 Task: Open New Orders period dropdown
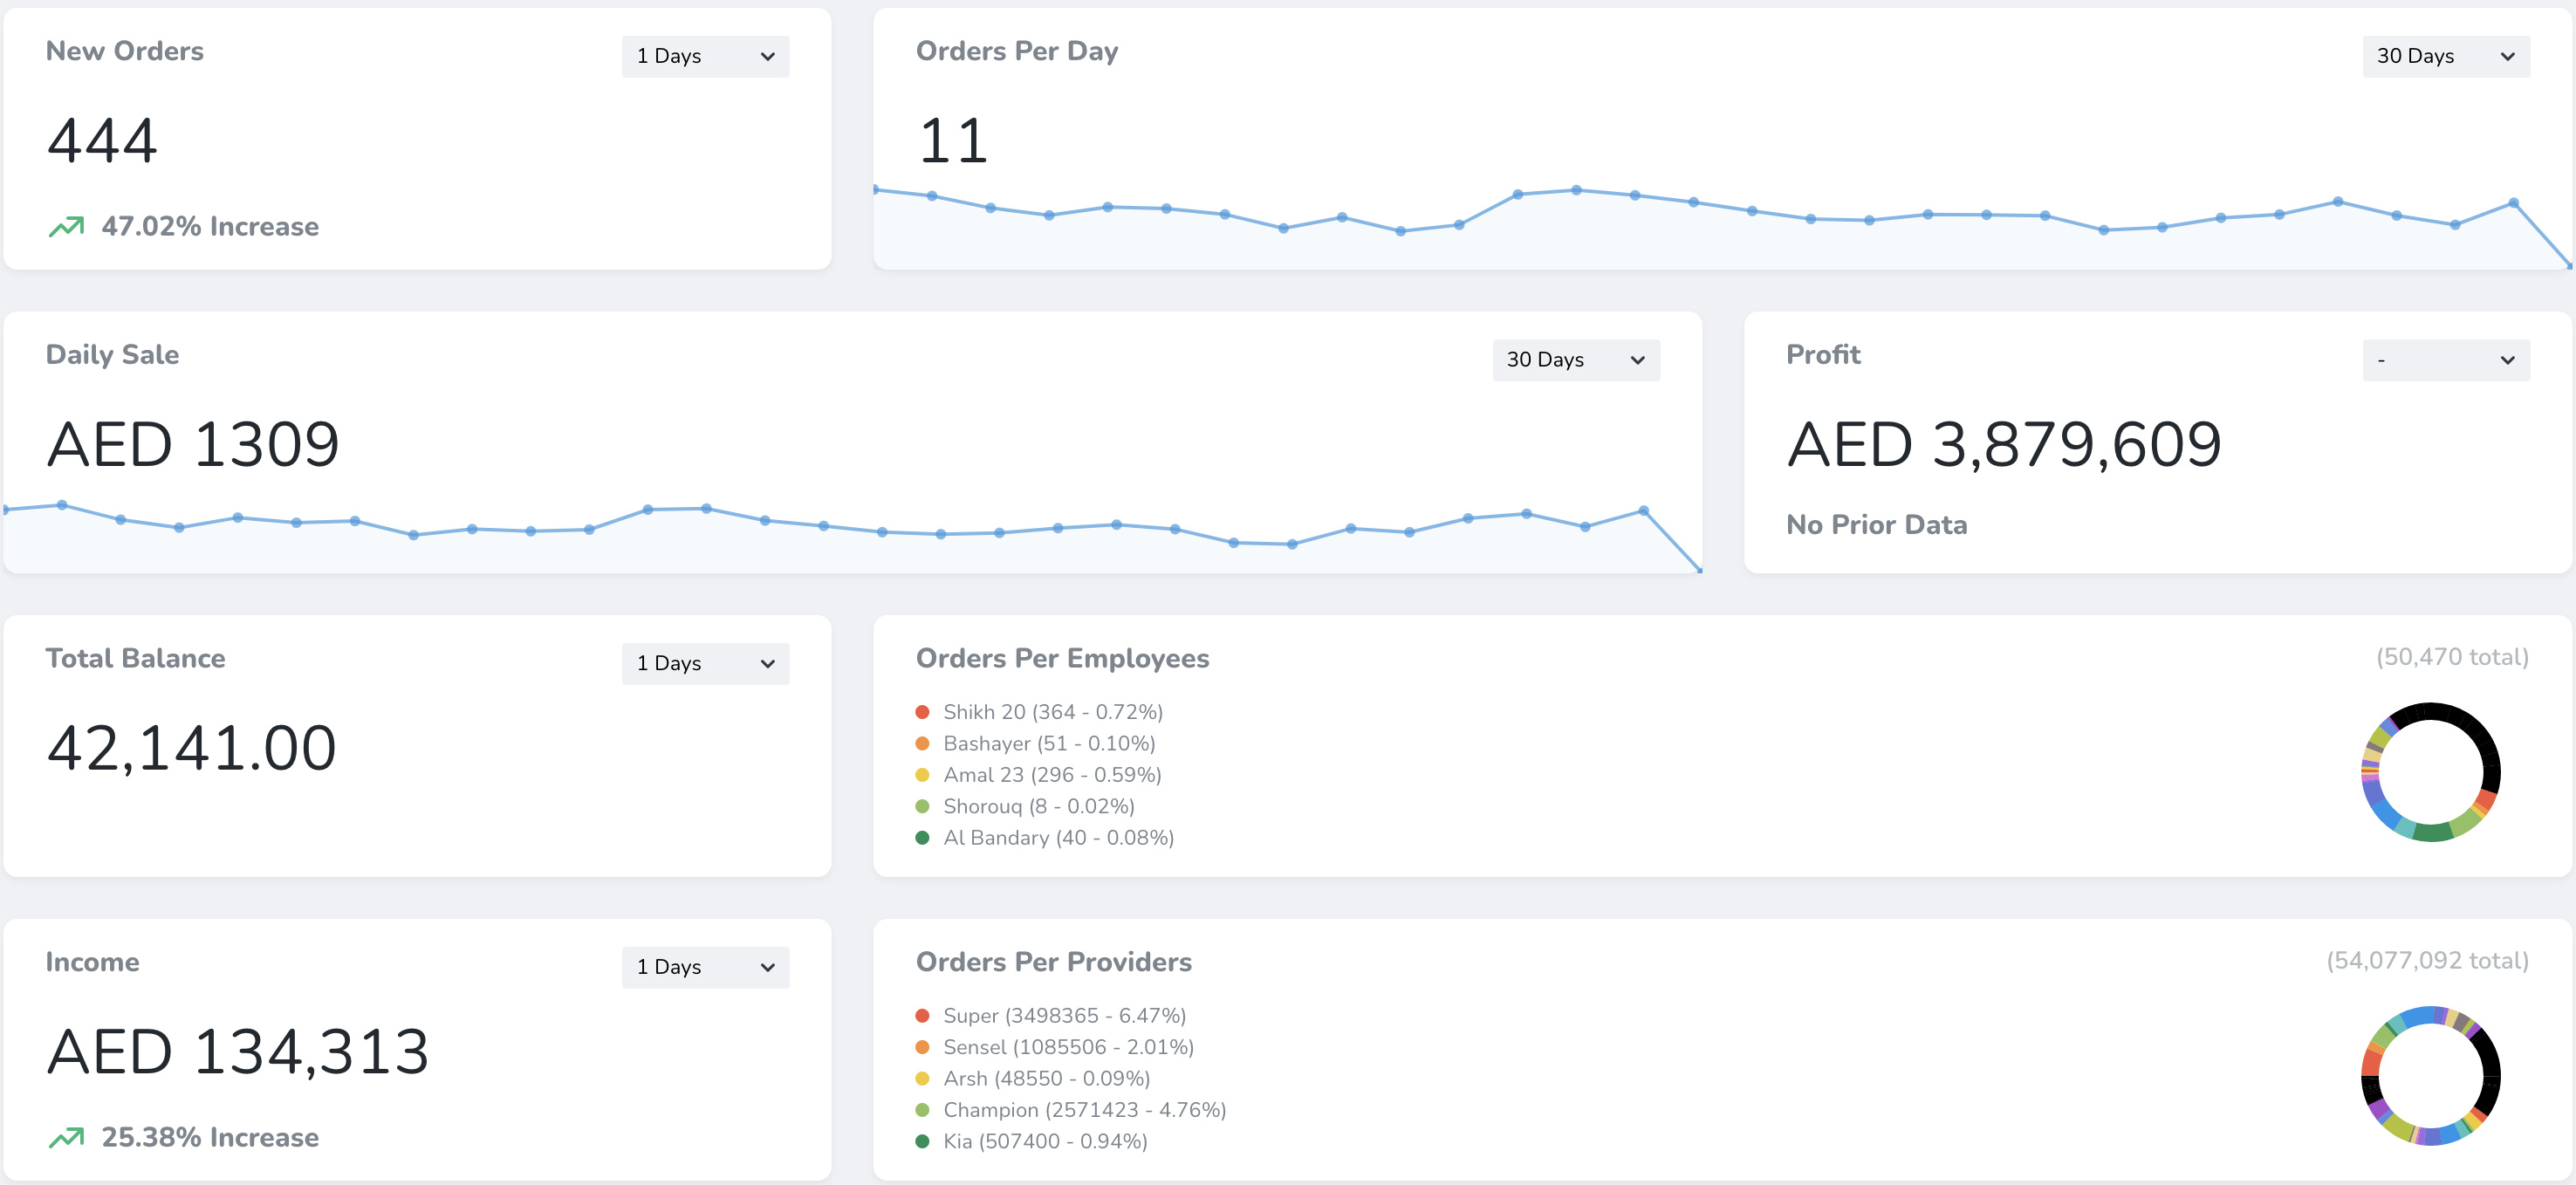[705, 56]
